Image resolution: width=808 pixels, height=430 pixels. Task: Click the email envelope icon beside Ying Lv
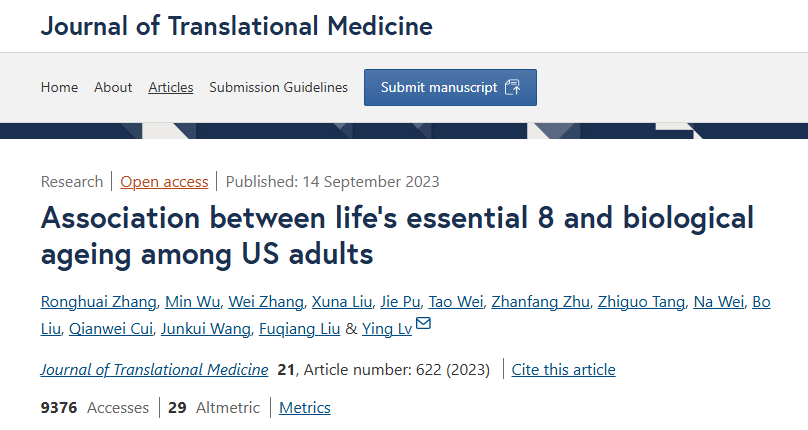click(x=423, y=323)
